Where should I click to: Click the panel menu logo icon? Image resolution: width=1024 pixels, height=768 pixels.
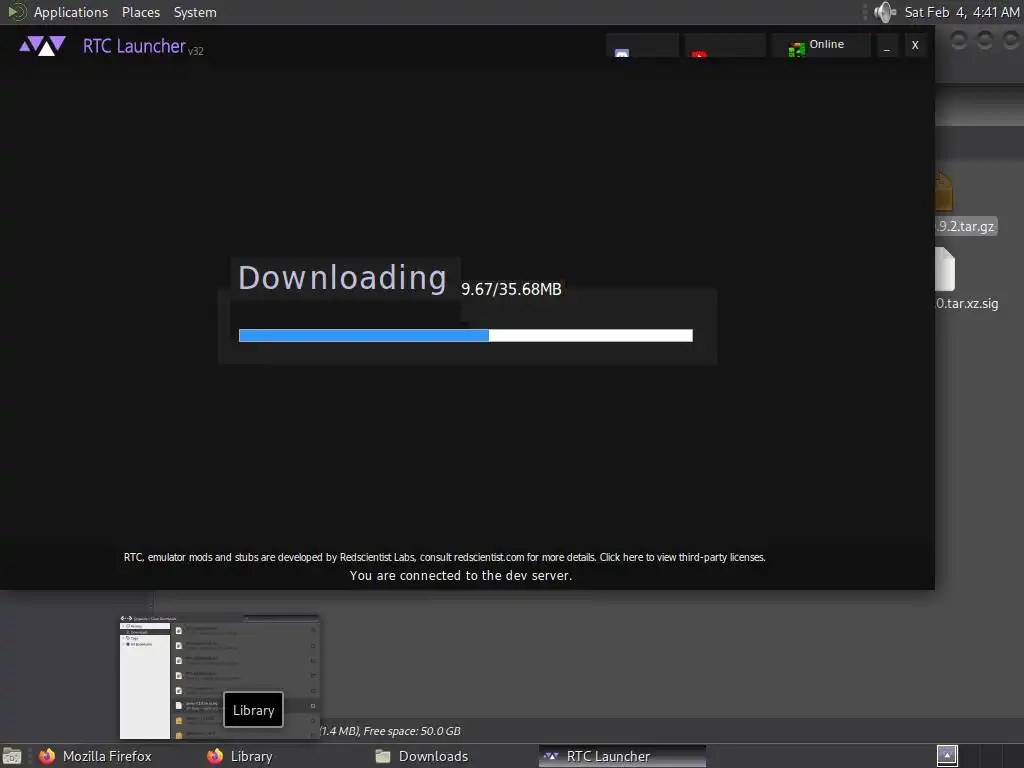(x=16, y=12)
